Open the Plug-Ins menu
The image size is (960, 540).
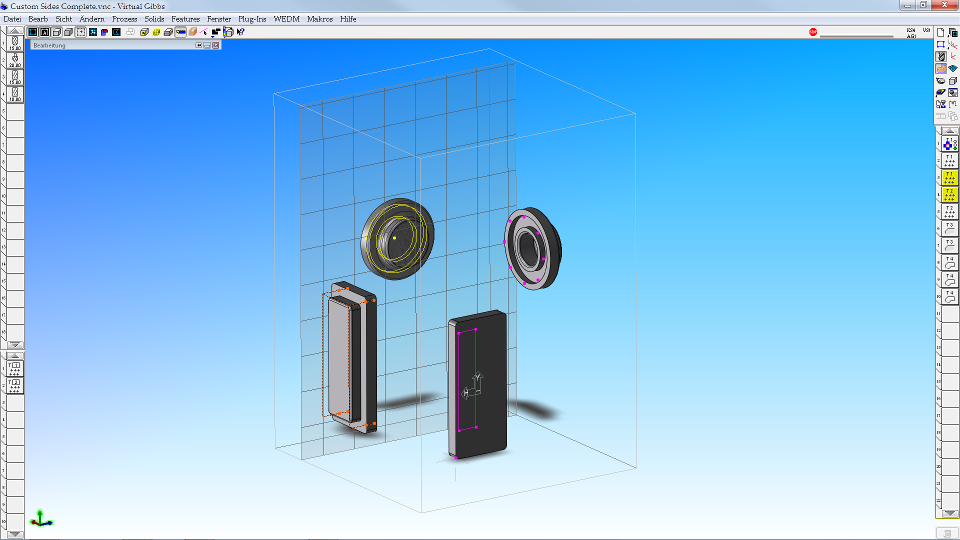click(x=252, y=19)
